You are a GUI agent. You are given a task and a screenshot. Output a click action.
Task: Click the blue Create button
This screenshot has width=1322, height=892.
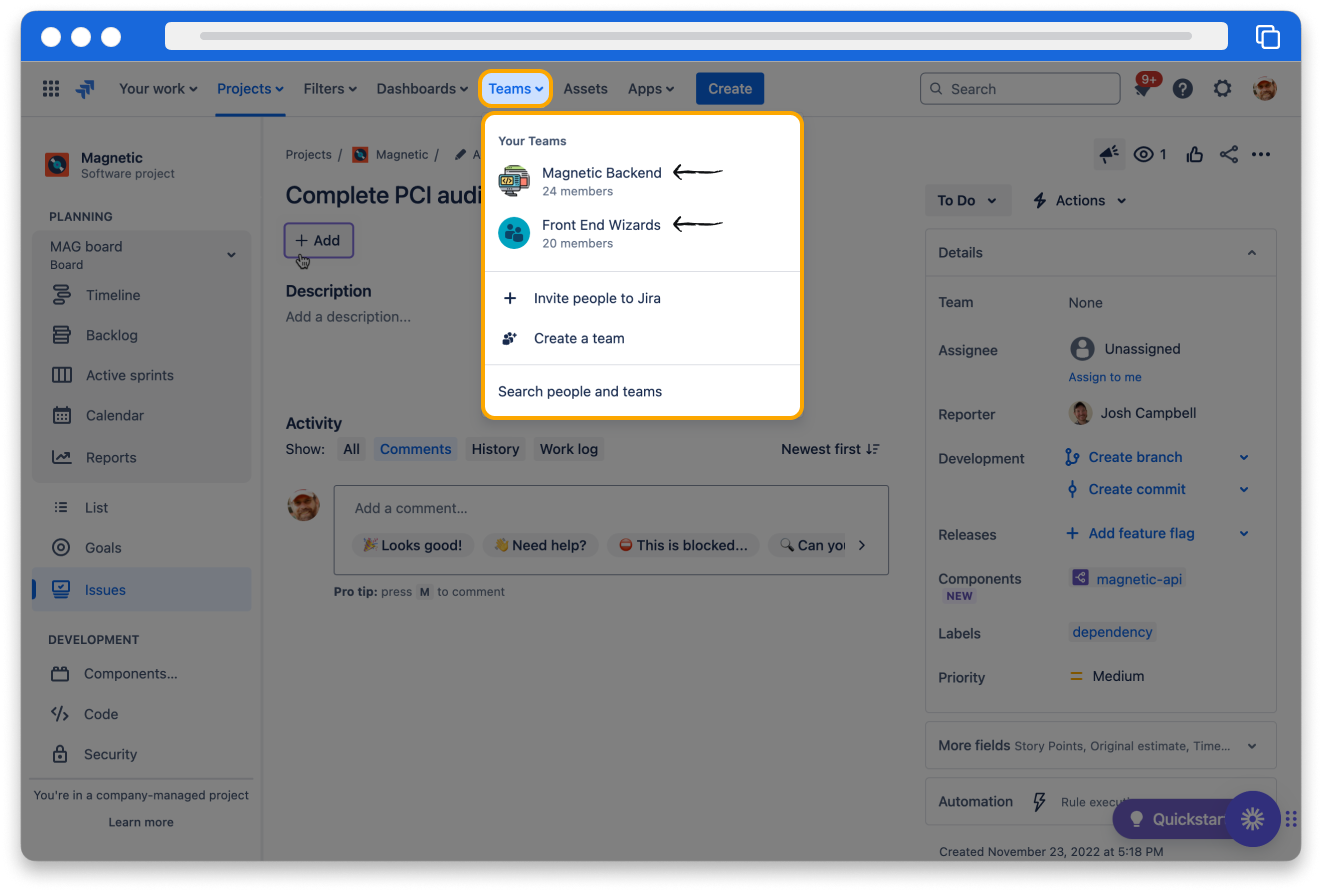pyautogui.click(x=730, y=89)
